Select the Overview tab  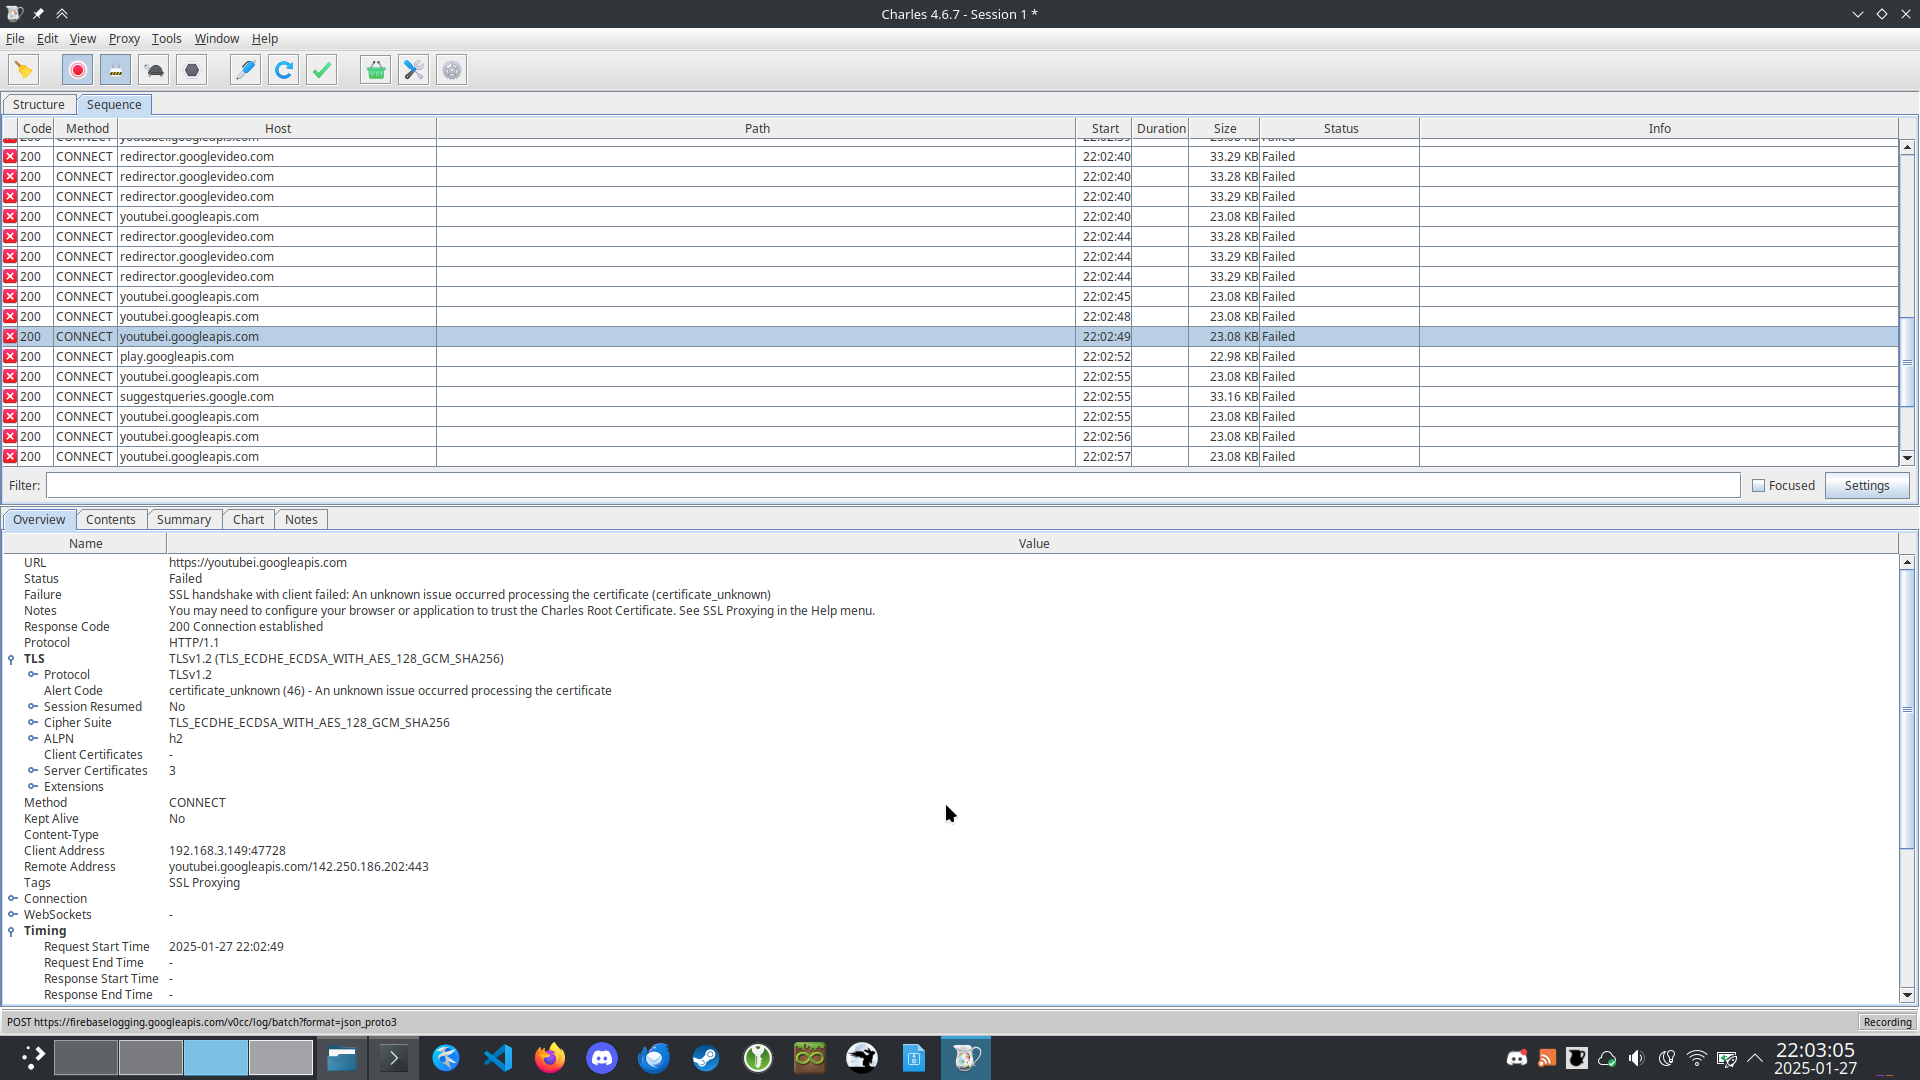(x=39, y=519)
